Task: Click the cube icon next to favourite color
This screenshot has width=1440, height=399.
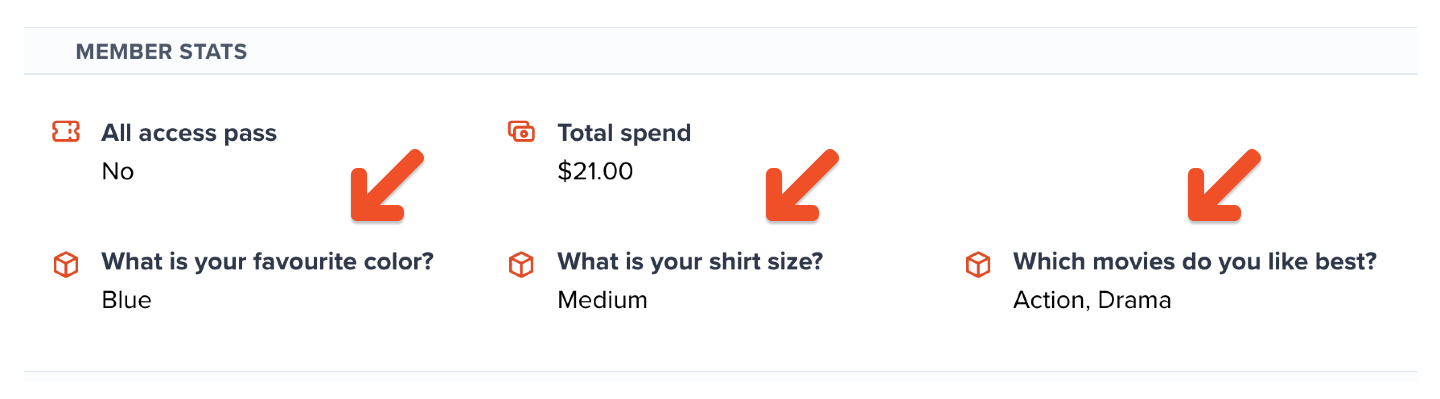Action: (x=65, y=265)
